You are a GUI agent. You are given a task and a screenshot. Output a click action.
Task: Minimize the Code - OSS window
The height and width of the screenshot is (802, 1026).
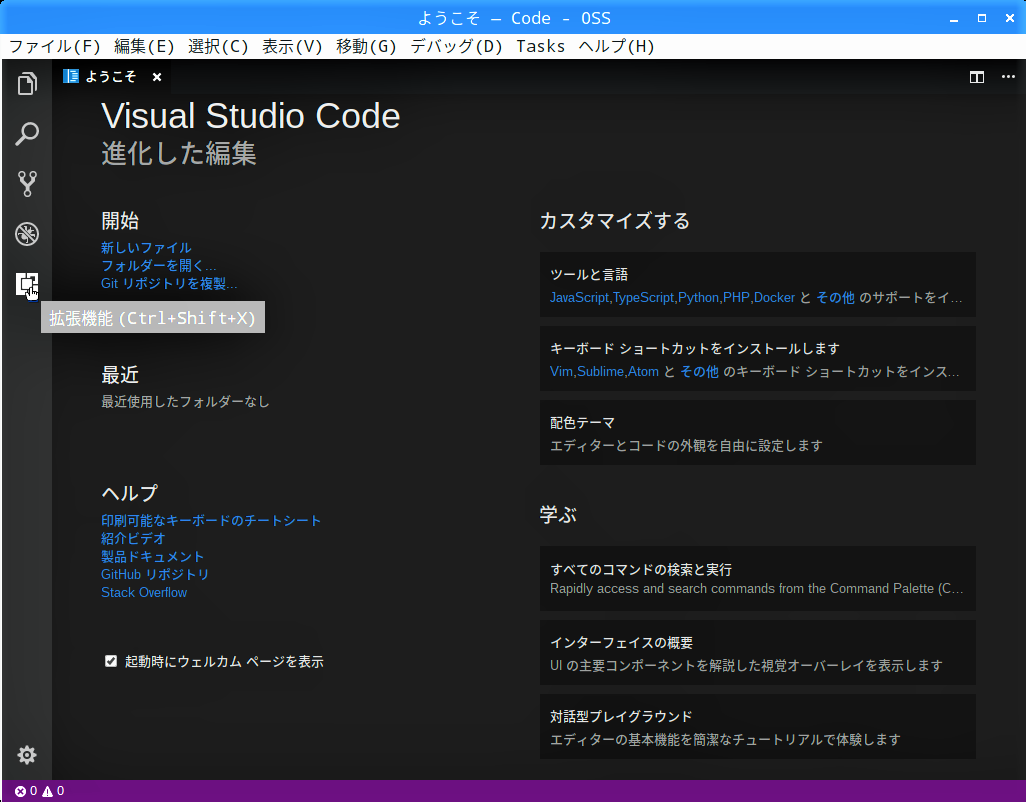[954, 19]
